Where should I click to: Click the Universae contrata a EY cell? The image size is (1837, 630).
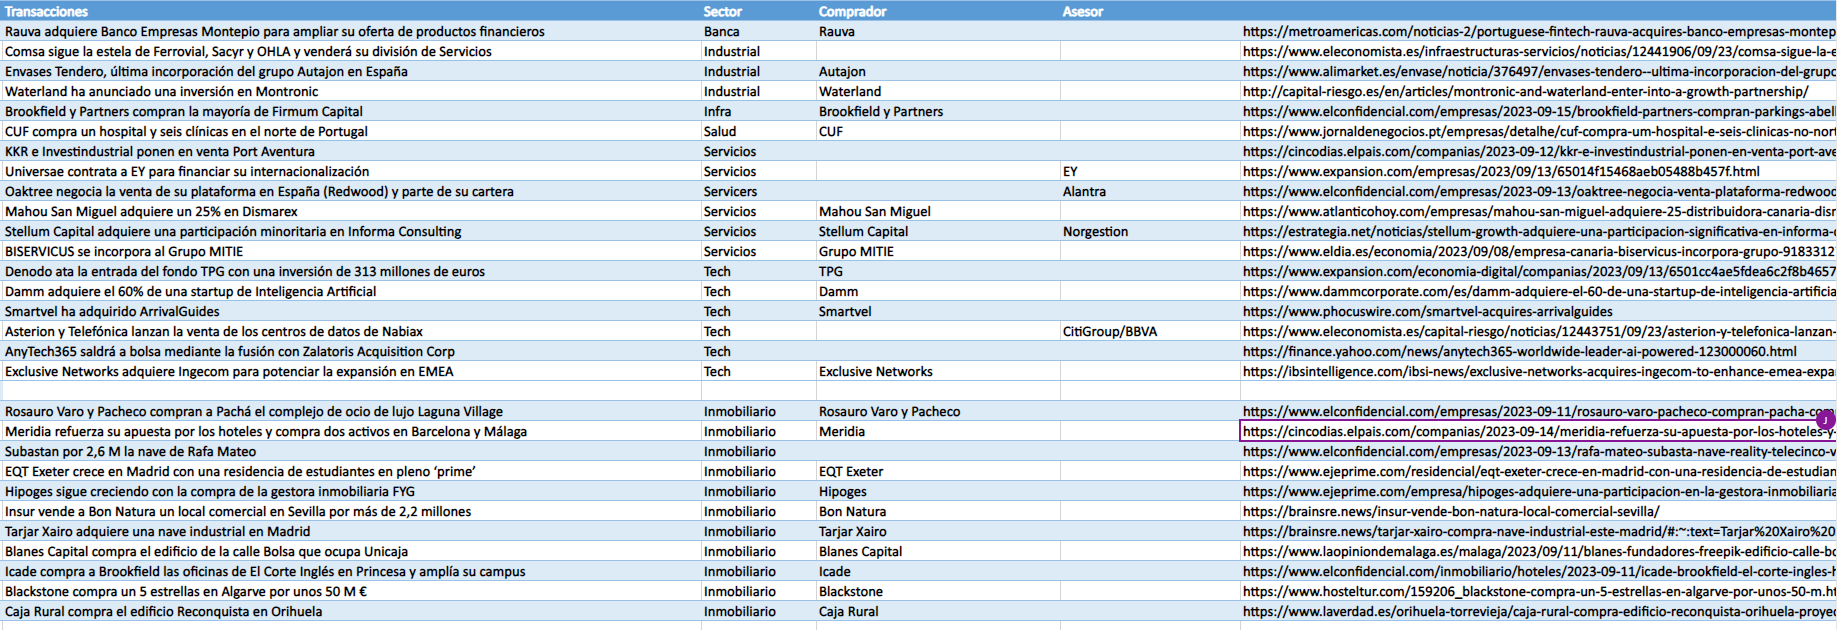click(350, 171)
